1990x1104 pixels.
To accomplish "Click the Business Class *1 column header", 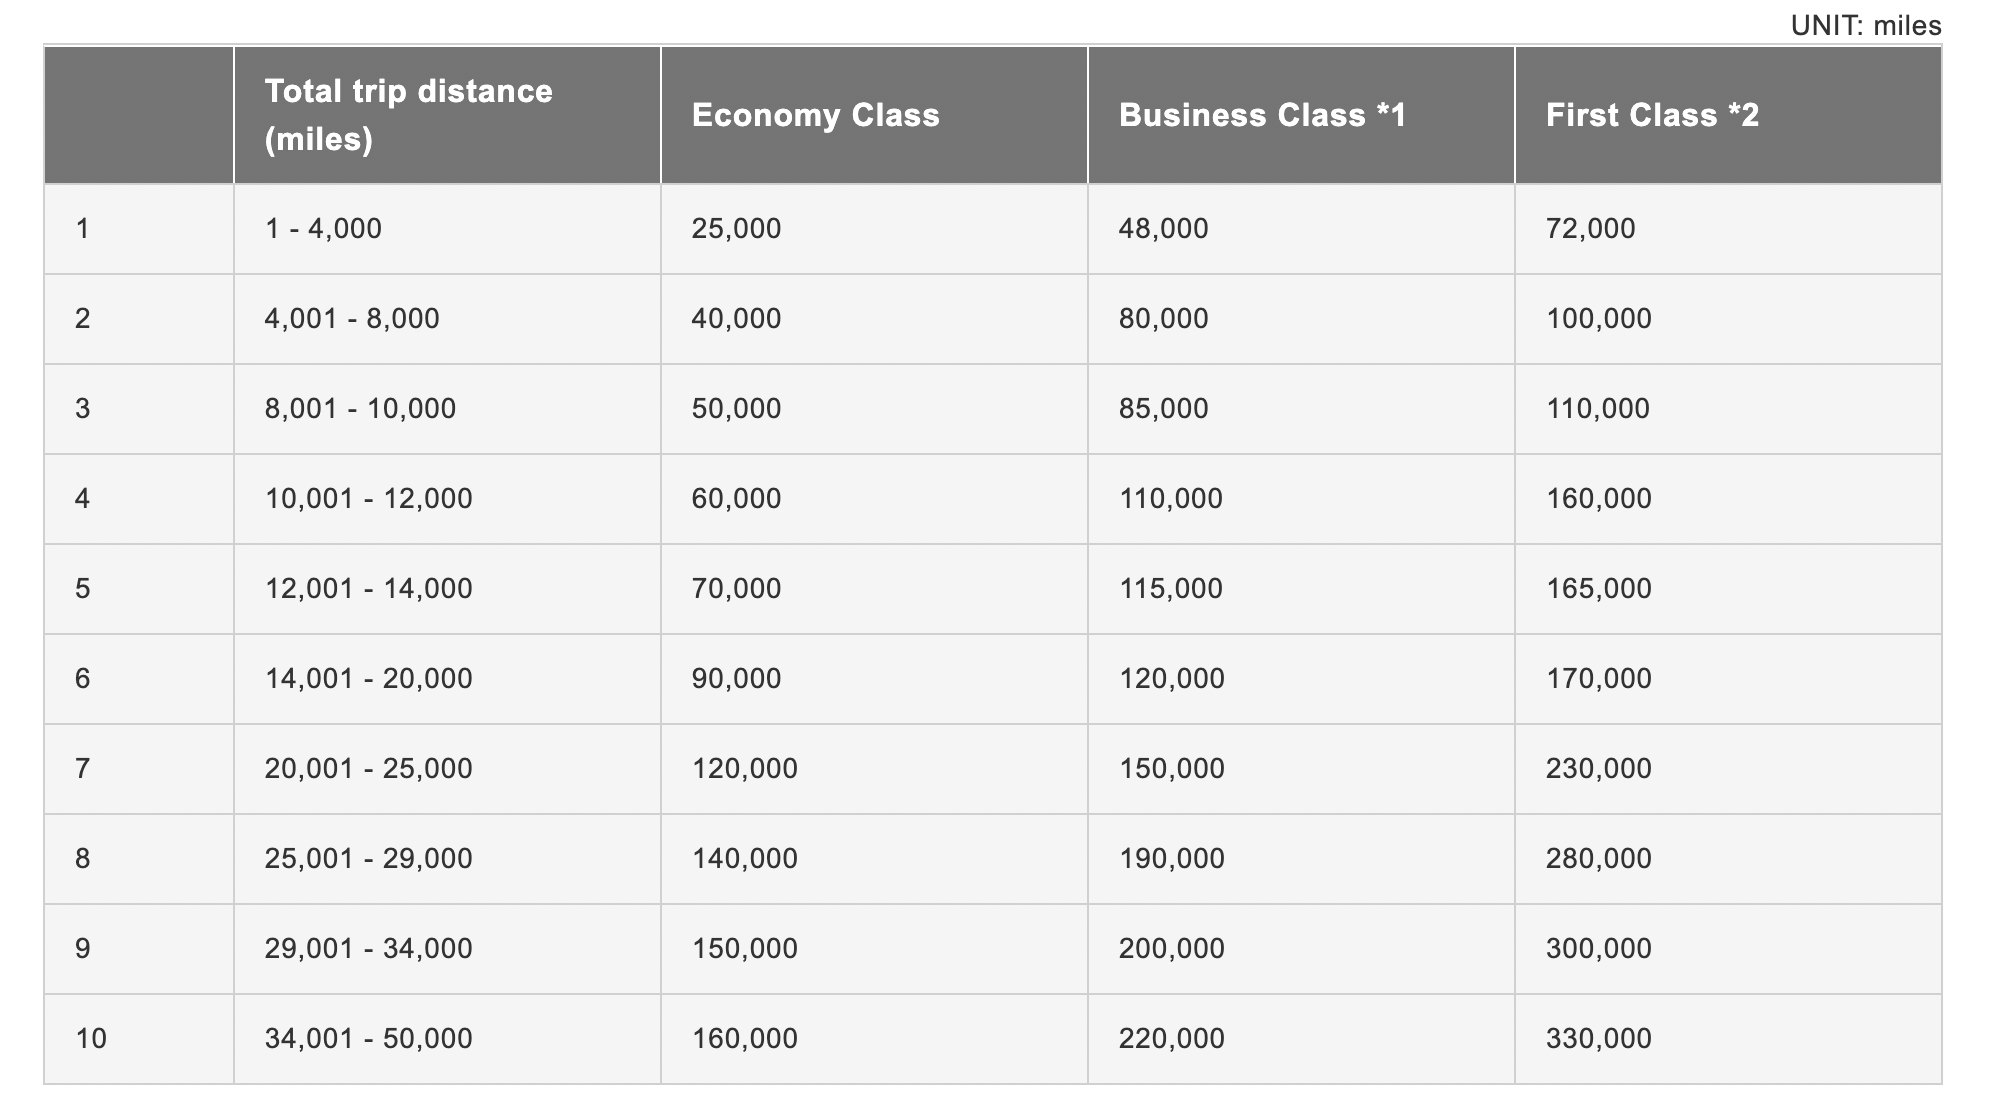I will [x=1262, y=115].
